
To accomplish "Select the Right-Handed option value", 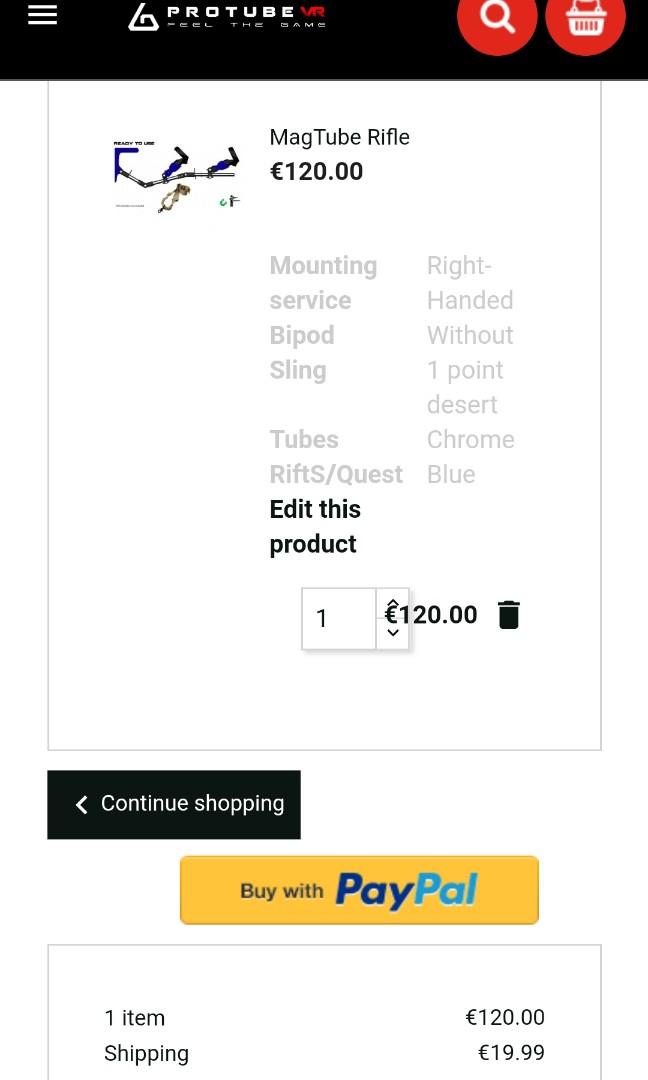I will pos(469,283).
